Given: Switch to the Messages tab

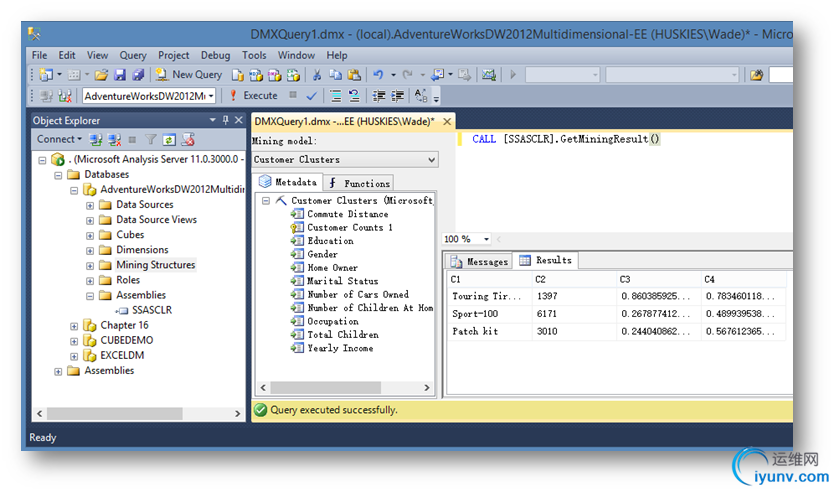Looking at the screenshot, I should (479, 261).
